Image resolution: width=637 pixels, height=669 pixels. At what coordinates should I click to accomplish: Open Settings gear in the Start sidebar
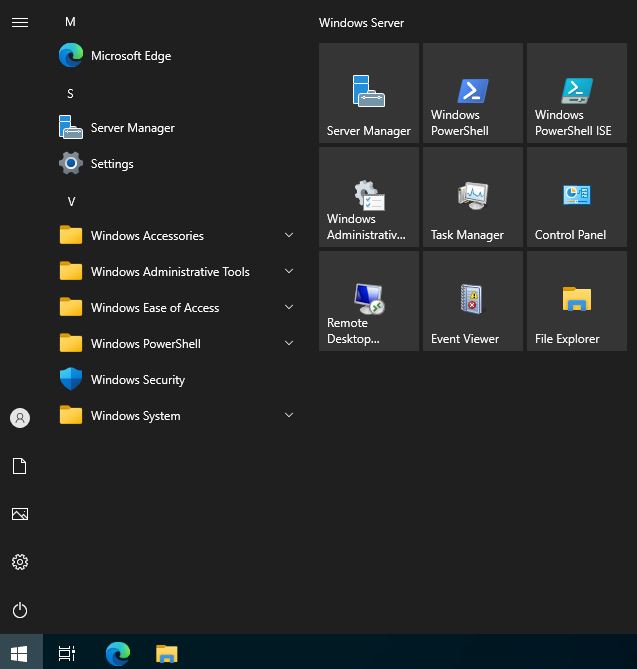click(20, 562)
